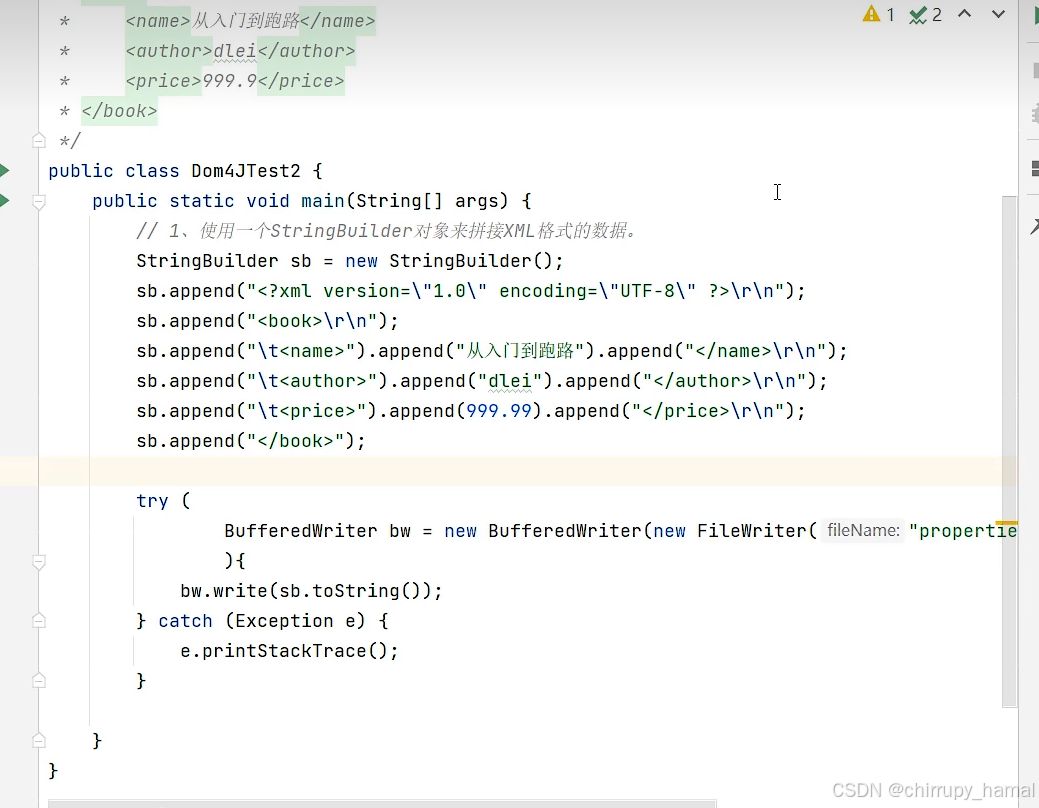Collapse the main method fold marker

click(38, 202)
